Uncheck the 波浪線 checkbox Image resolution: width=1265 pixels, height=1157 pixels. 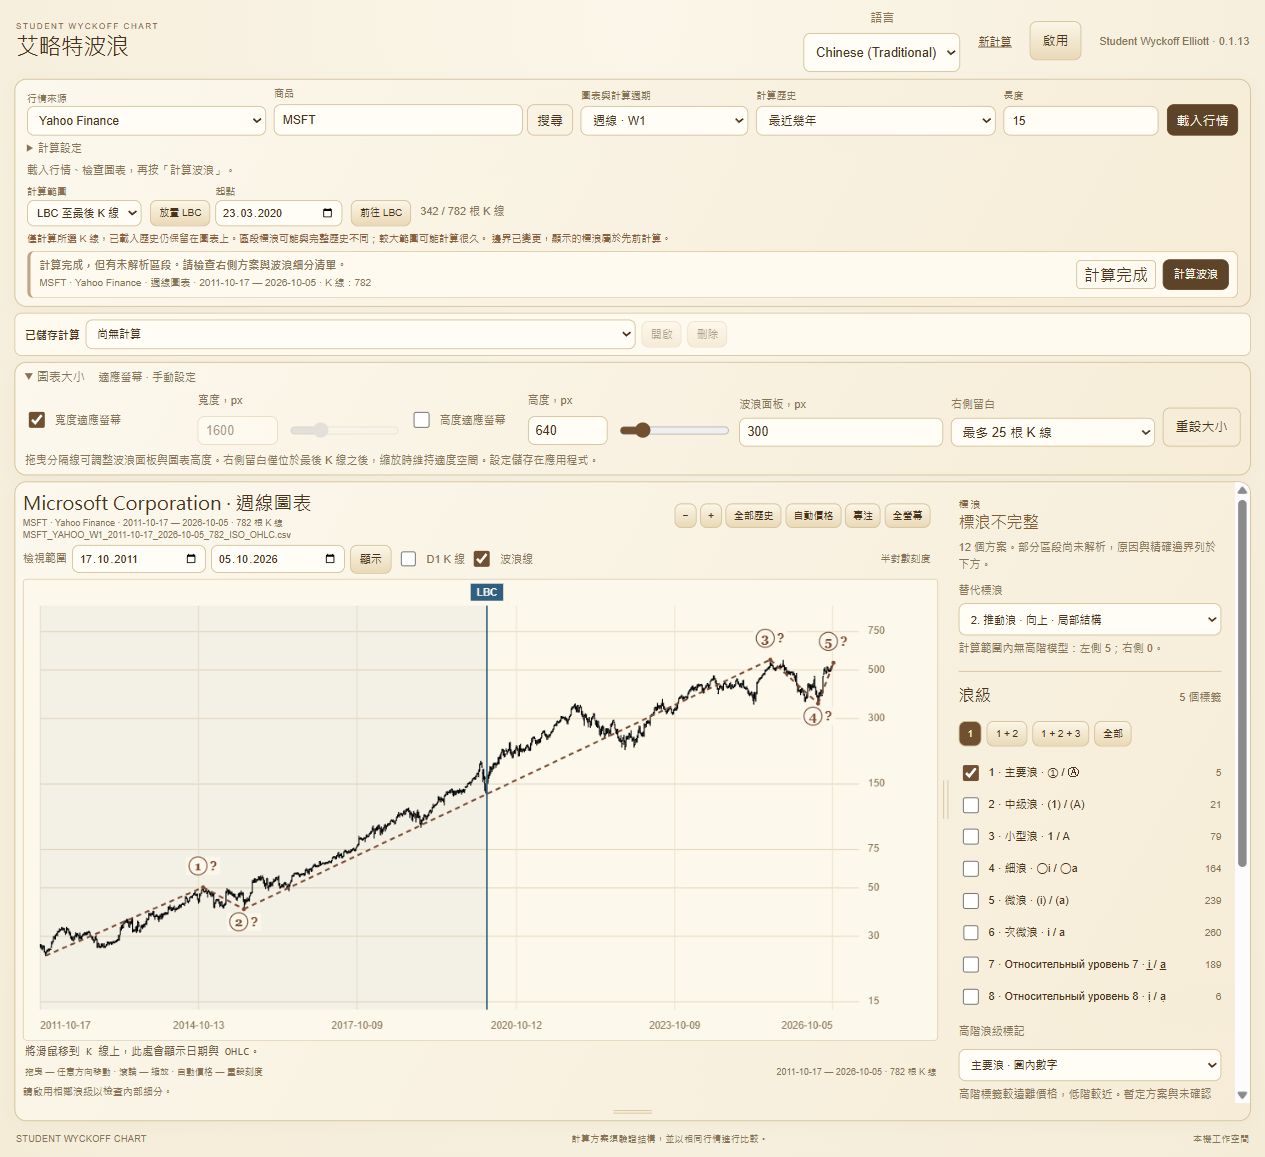pyautogui.click(x=482, y=559)
